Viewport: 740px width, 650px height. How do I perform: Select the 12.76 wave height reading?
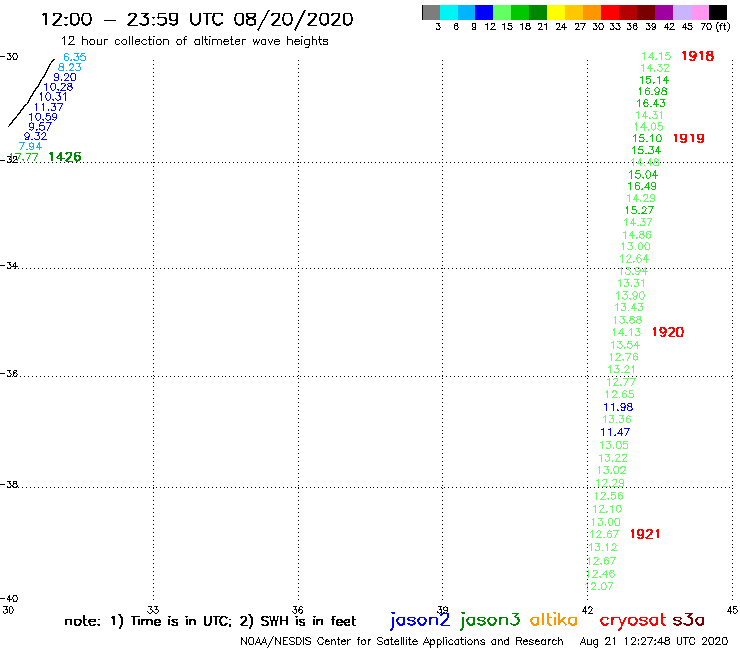pos(623,357)
